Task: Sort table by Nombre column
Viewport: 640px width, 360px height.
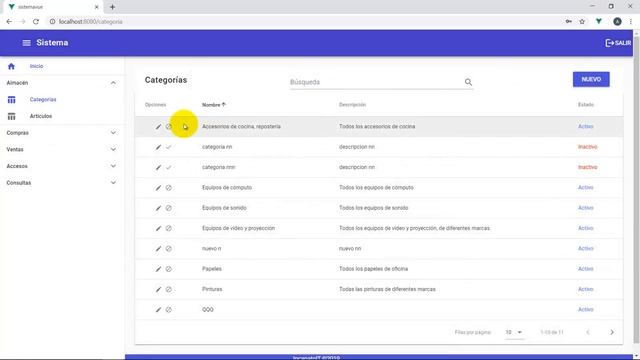Action: tap(213, 105)
